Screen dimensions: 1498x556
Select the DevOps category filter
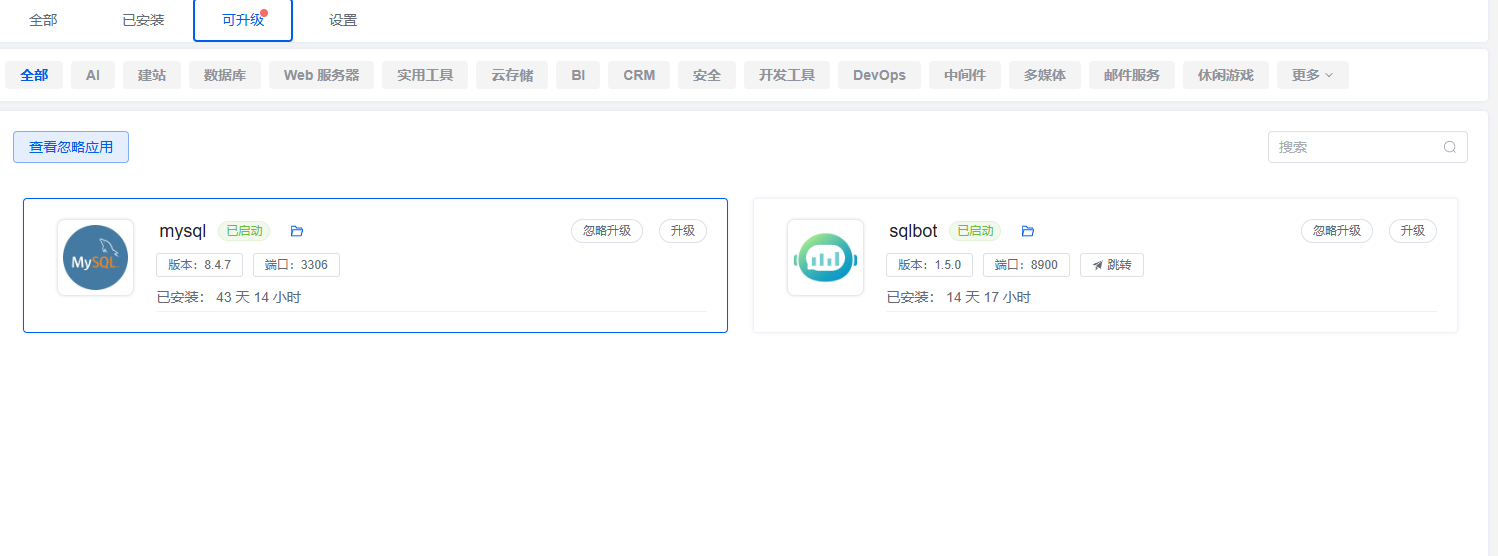pyautogui.click(x=879, y=75)
